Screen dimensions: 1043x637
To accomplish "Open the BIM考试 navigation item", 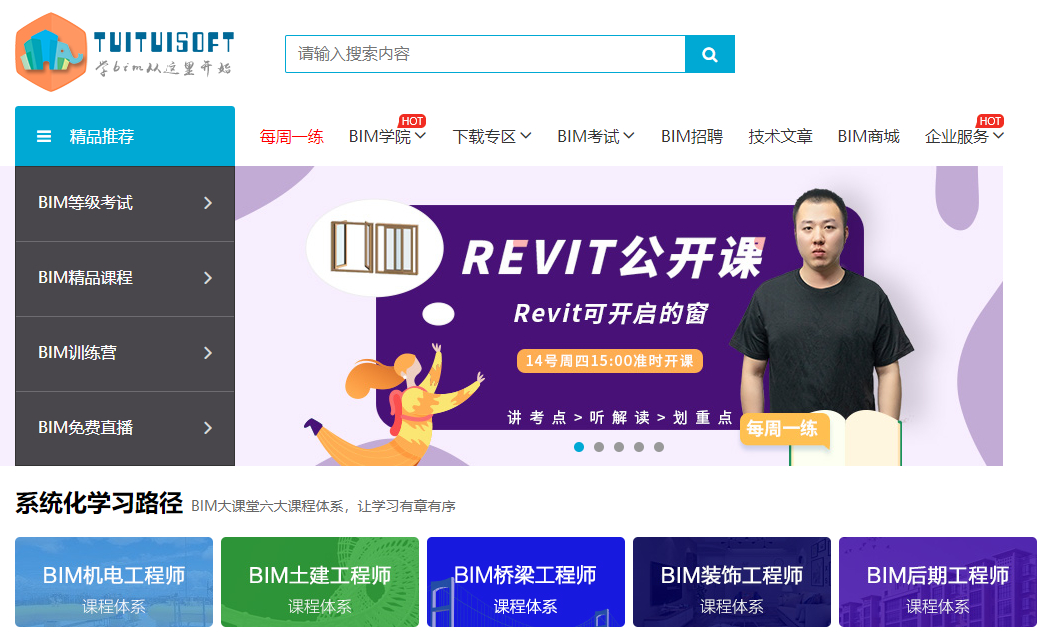I will pos(588,137).
